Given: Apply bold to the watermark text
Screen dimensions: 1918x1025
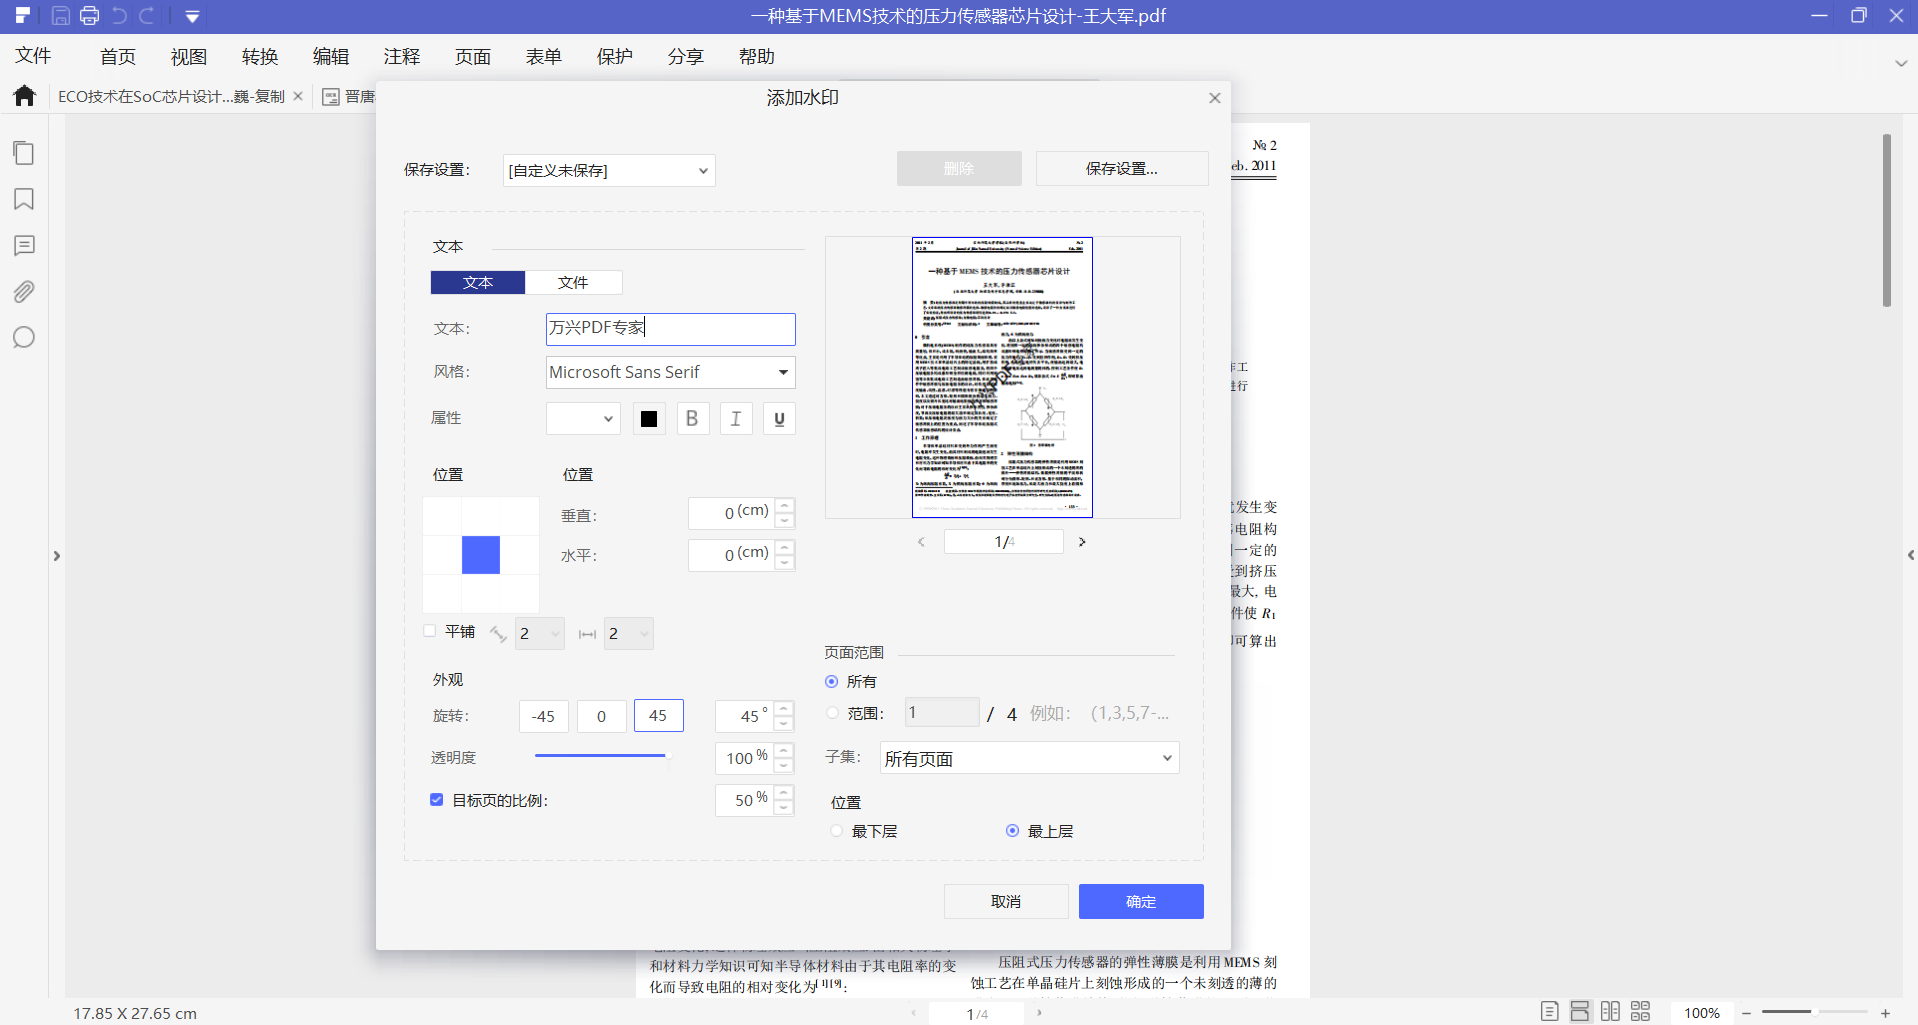Looking at the screenshot, I should [x=692, y=418].
